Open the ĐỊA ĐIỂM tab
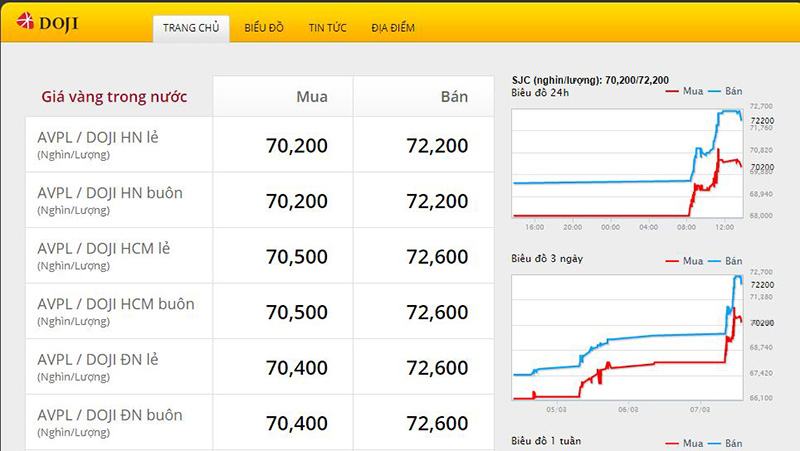The width and height of the screenshot is (800, 451). pyautogui.click(x=393, y=28)
